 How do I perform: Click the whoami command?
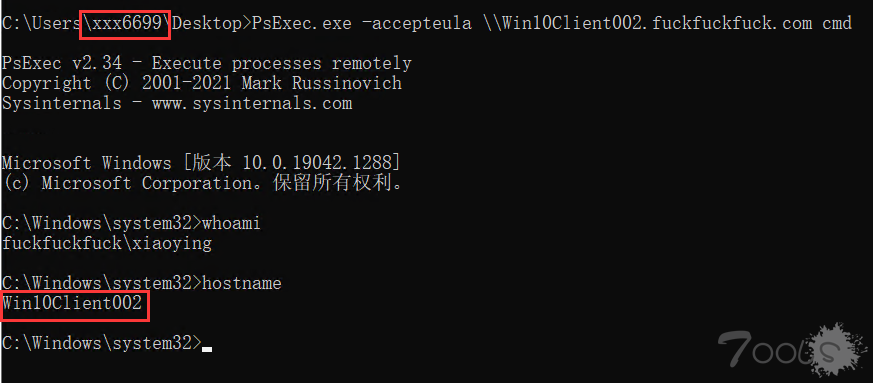click(x=231, y=223)
